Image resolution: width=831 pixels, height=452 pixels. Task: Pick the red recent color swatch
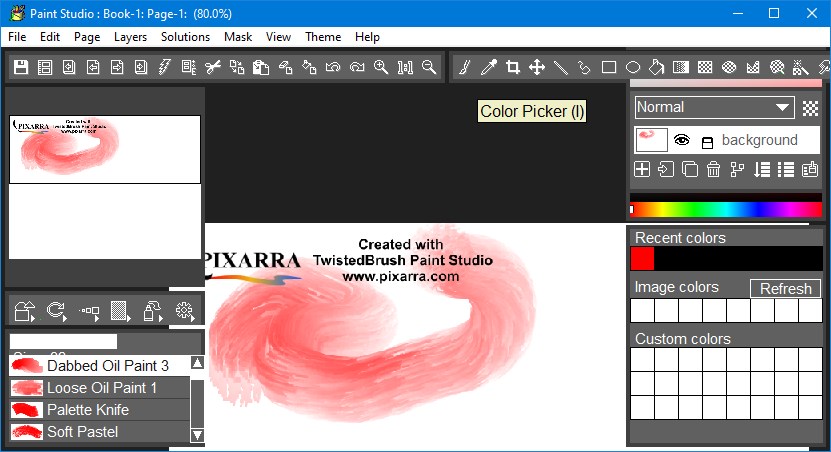tap(642, 259)
